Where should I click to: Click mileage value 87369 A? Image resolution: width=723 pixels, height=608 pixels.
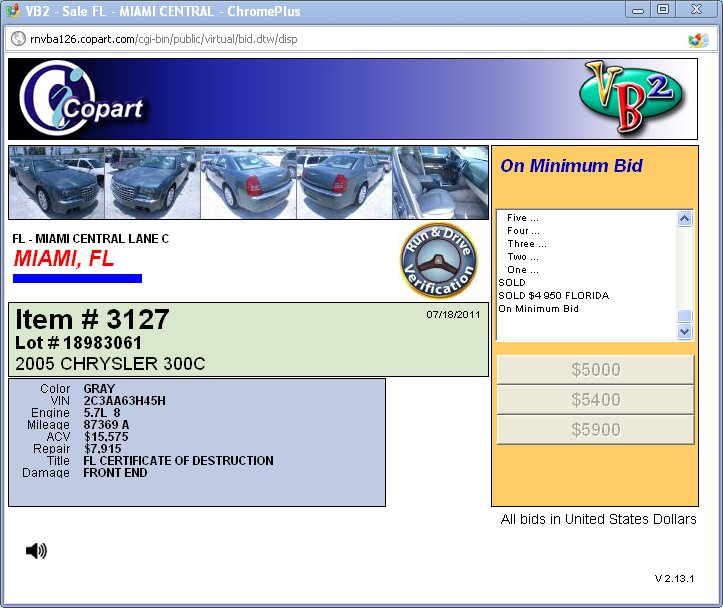click(106, 425)
